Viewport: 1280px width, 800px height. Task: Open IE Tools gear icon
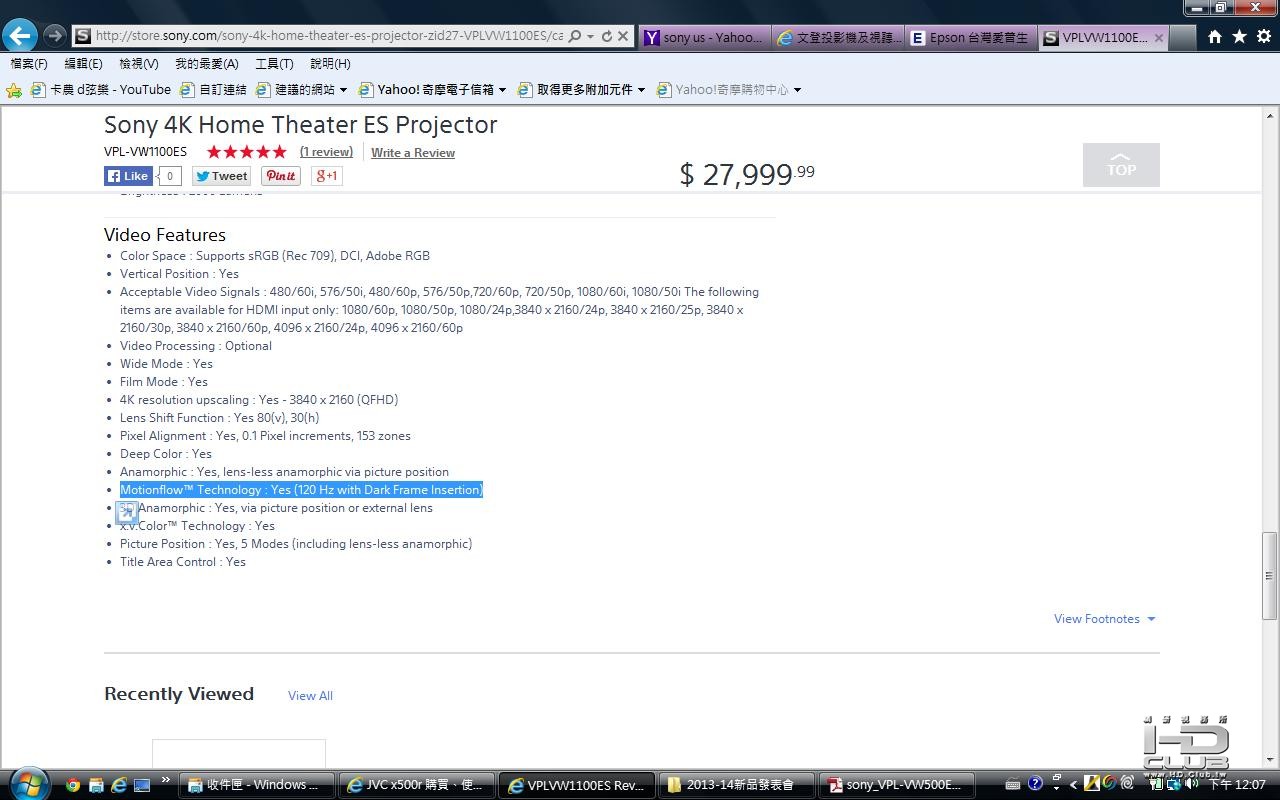[1264, 37]
